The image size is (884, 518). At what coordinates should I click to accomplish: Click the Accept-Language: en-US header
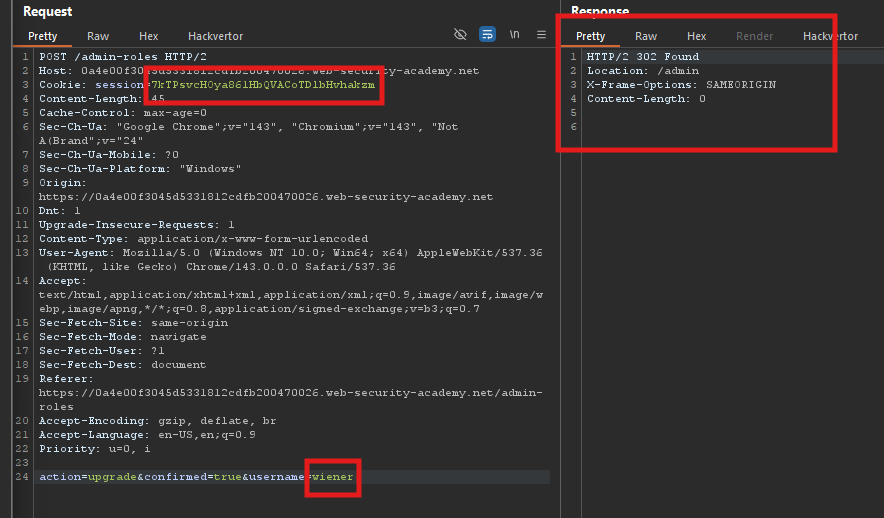[x=147, y=435]
